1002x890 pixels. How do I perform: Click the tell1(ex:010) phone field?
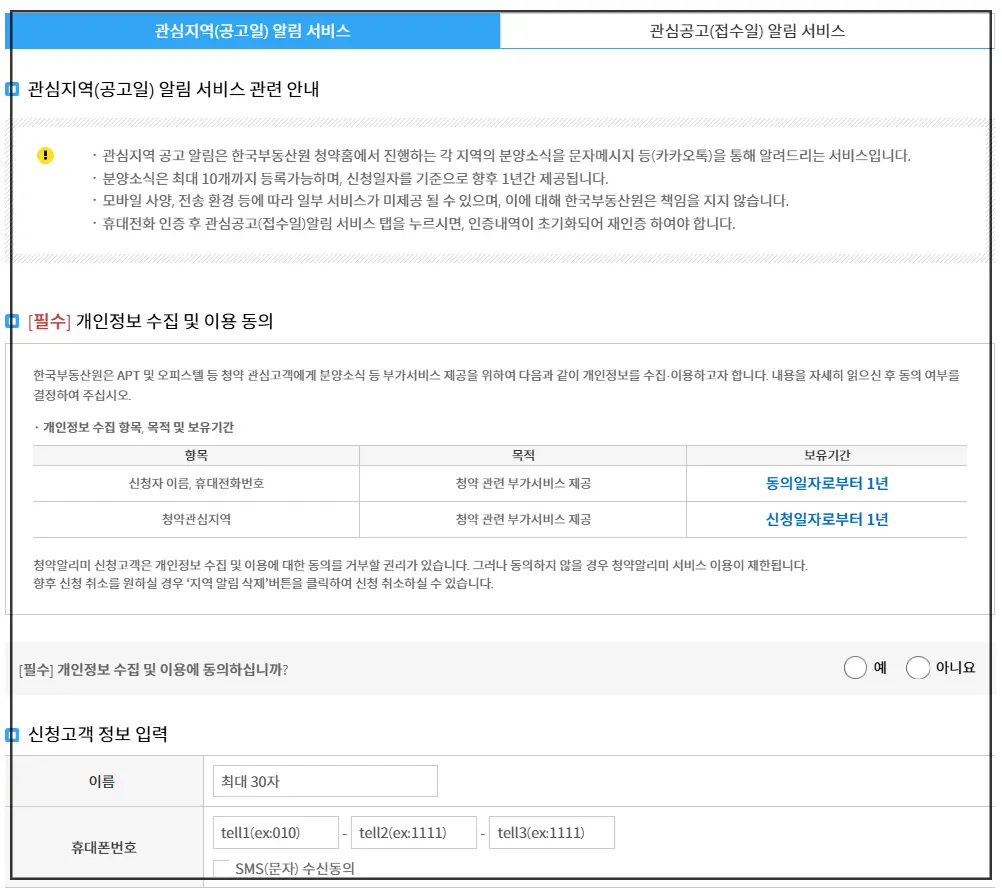tap(274, 831)
